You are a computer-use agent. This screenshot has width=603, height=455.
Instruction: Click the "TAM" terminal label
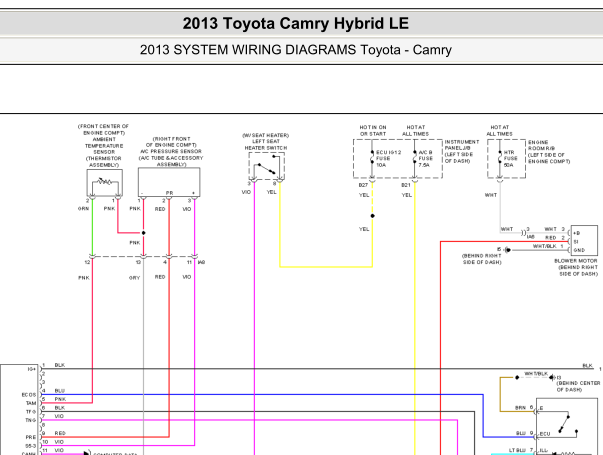click(31, 403)
